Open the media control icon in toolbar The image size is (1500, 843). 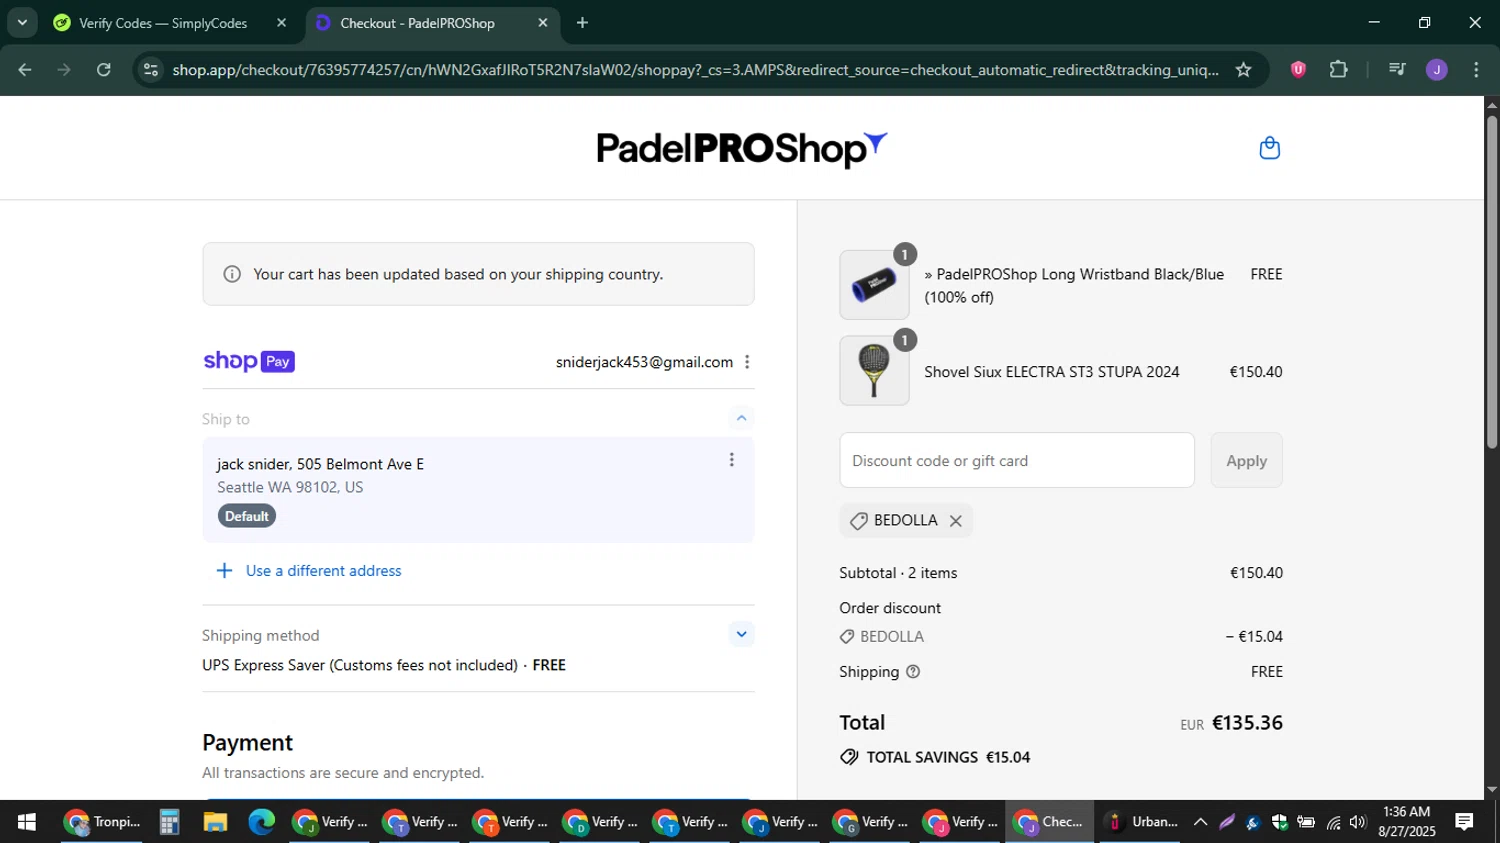pos(1397,70)
